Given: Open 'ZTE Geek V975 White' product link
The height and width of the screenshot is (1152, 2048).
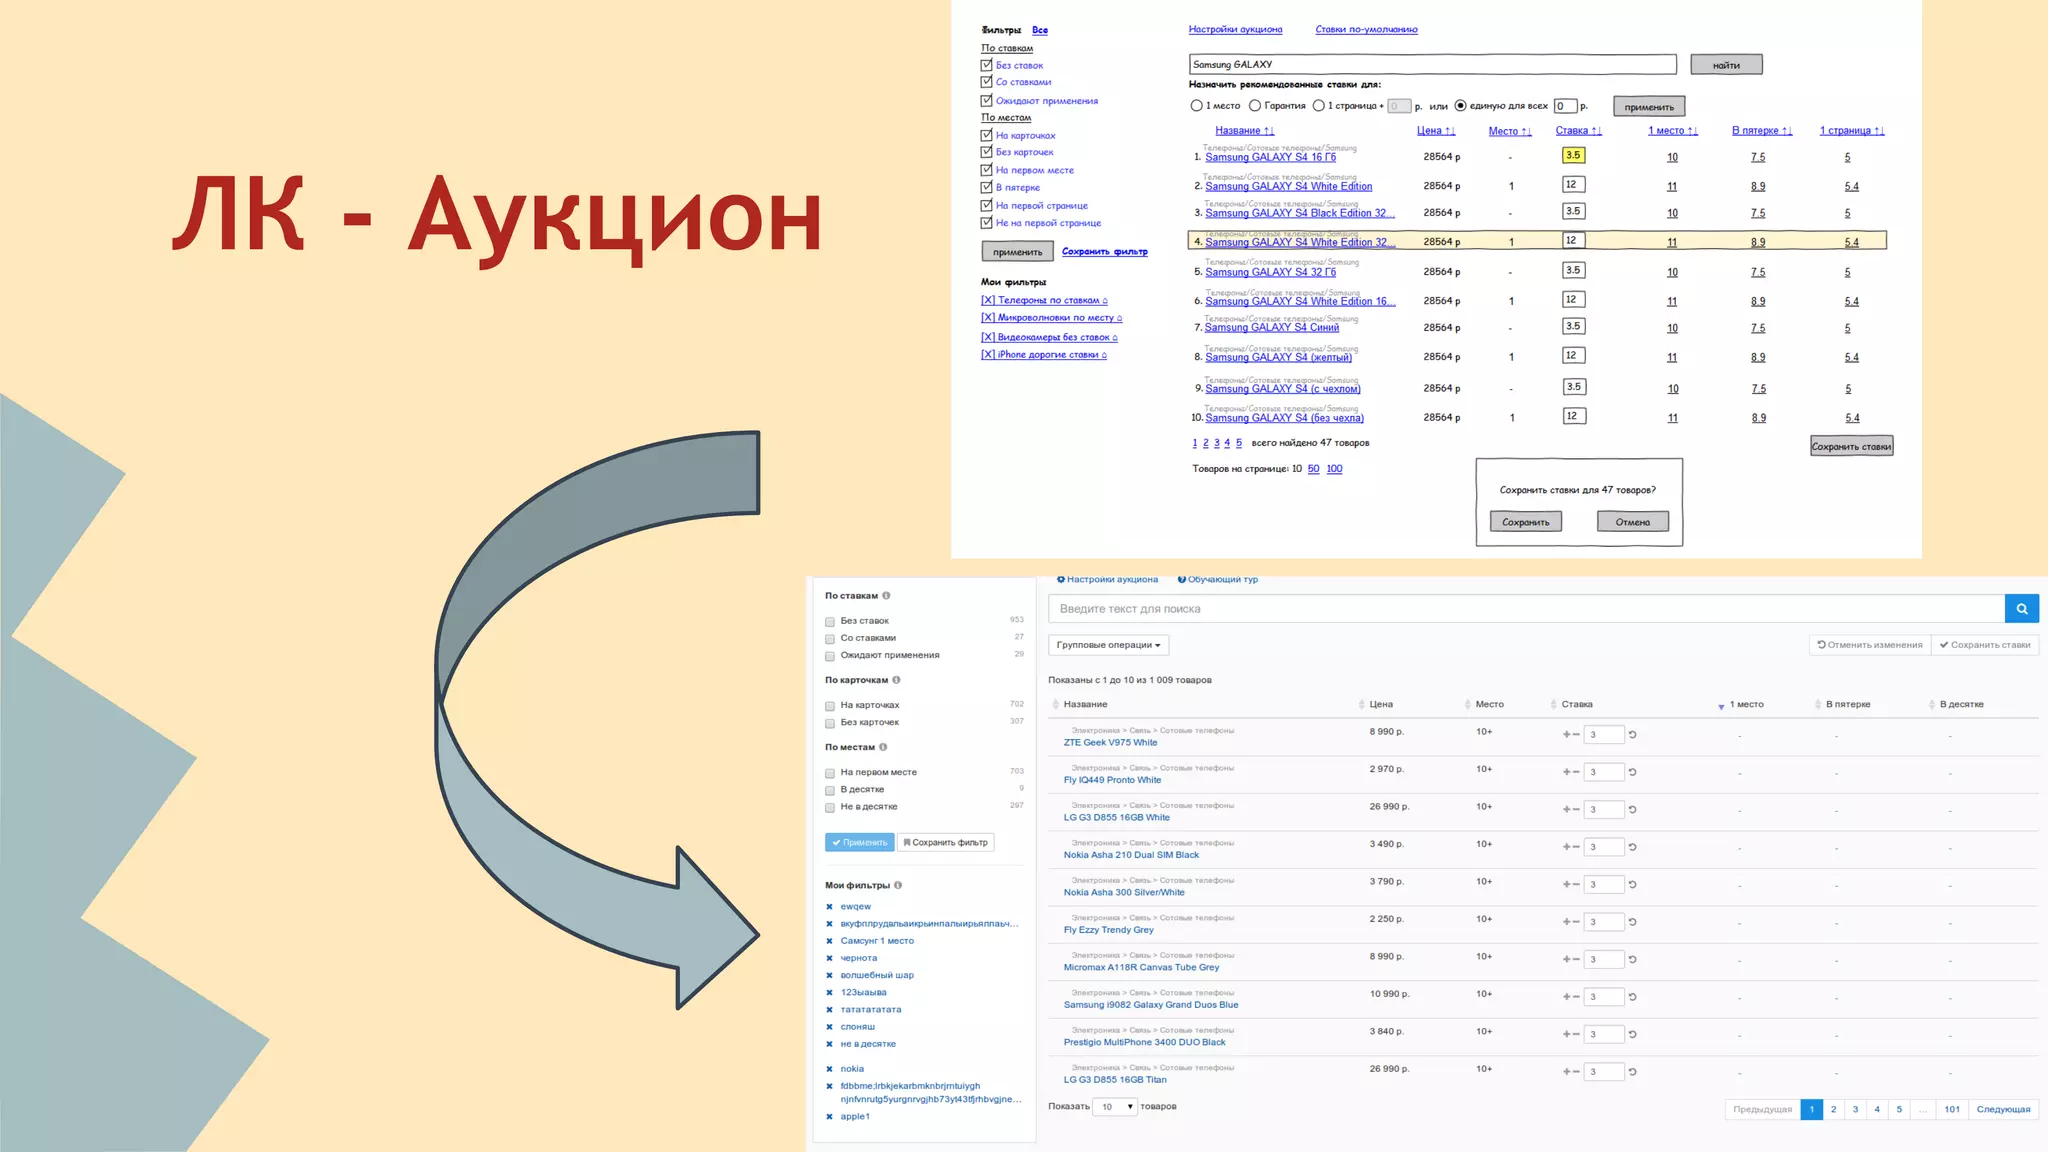Looking at the screenshot, I should [x=1110, y=743].
